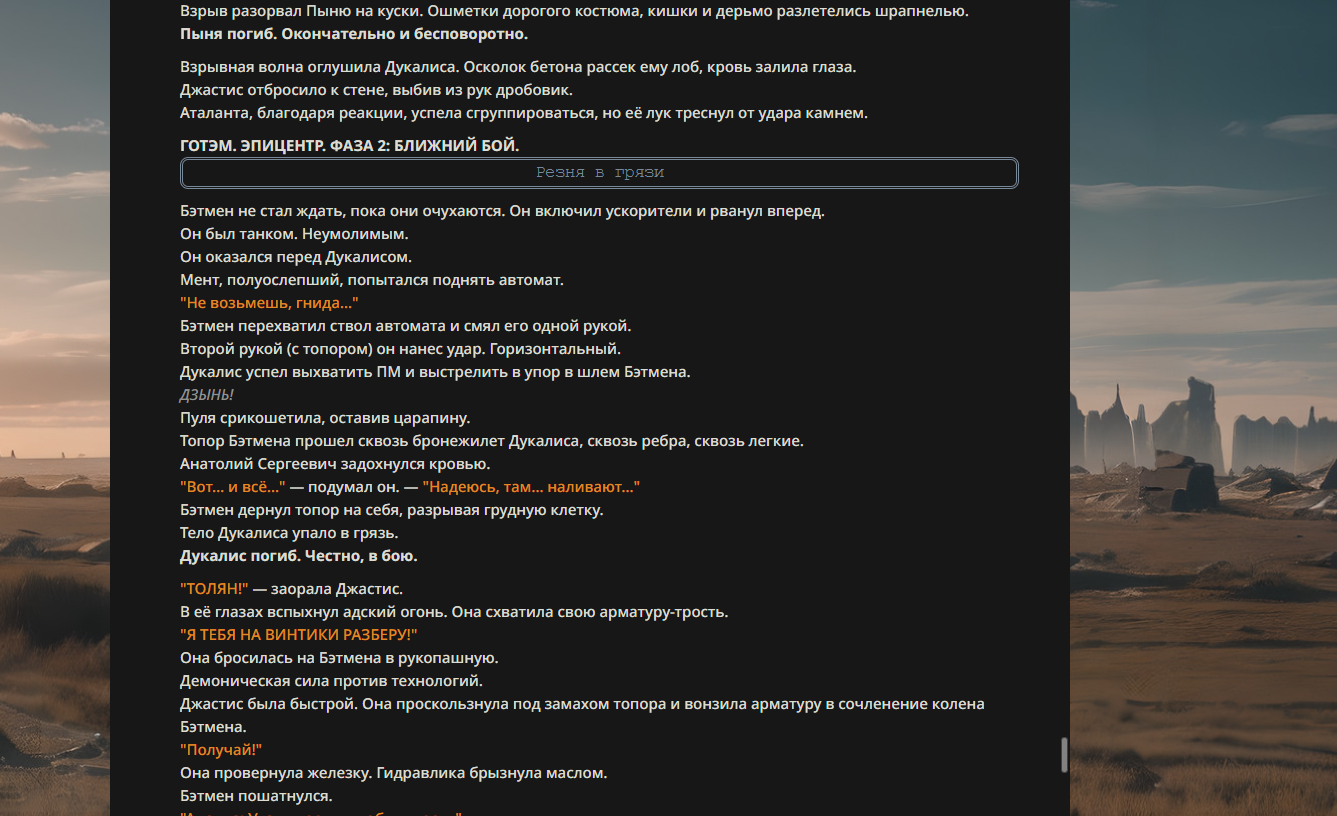Viewport: 1337px width, 816px height.
Task: Click the bold line "Дукалис погиб. Честно, в бою."
Action: point(299,556)
